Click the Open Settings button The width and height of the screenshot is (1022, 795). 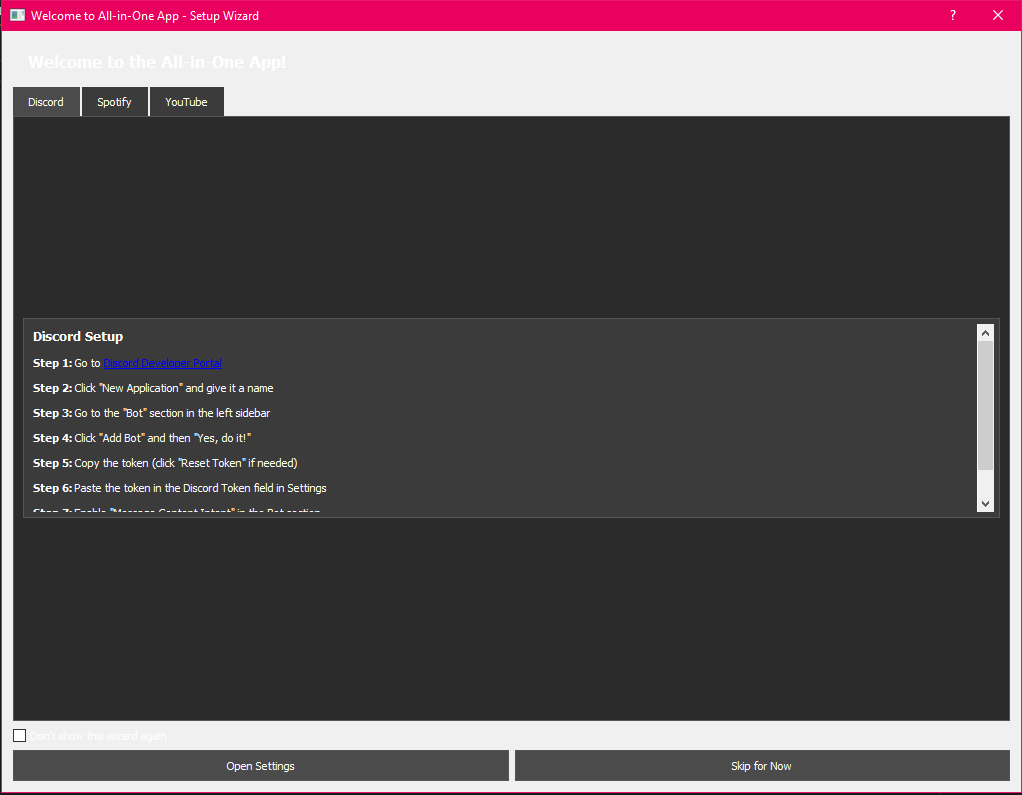[x=260, y=766]
